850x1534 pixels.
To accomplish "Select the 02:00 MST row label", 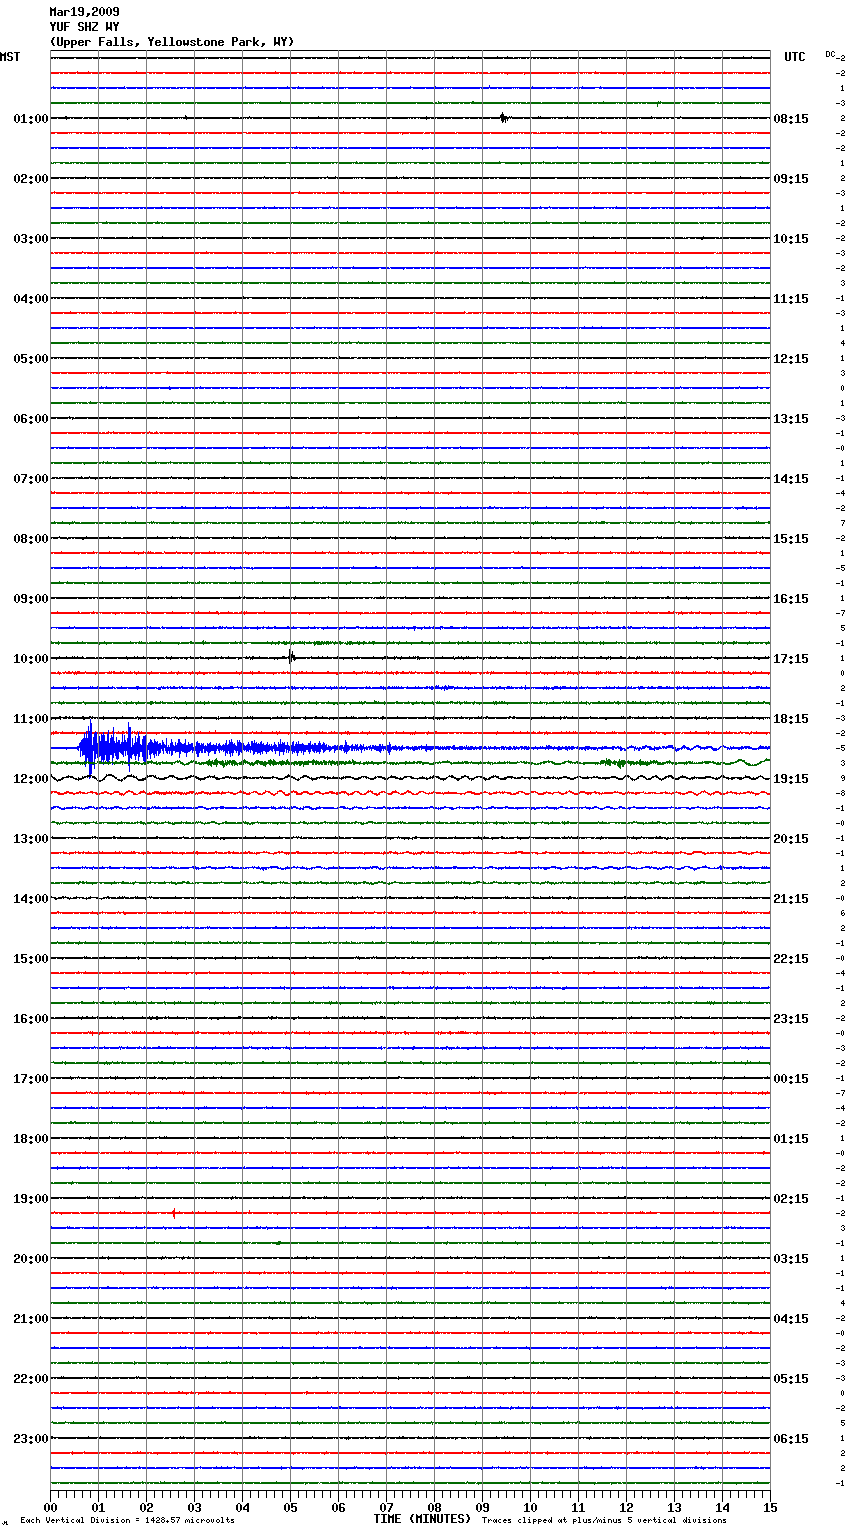I will point(31,179).
